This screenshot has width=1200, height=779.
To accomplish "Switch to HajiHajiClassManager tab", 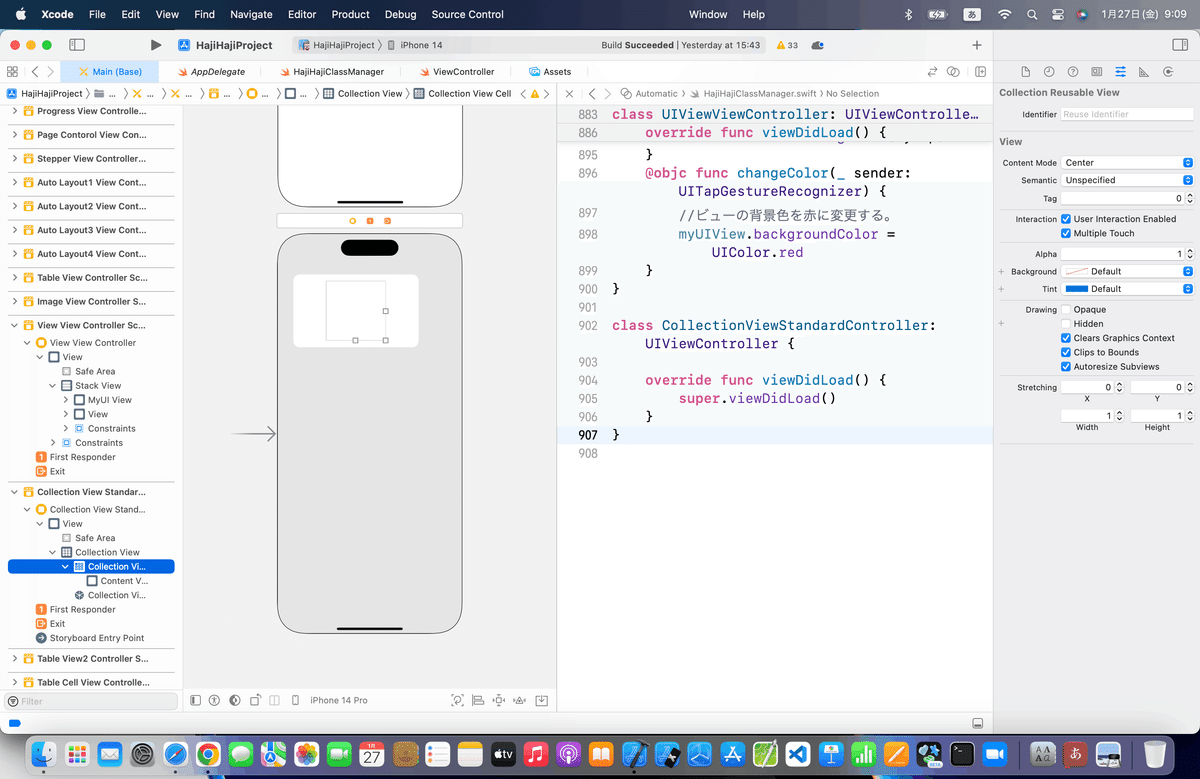I will [x=331, y=72].
